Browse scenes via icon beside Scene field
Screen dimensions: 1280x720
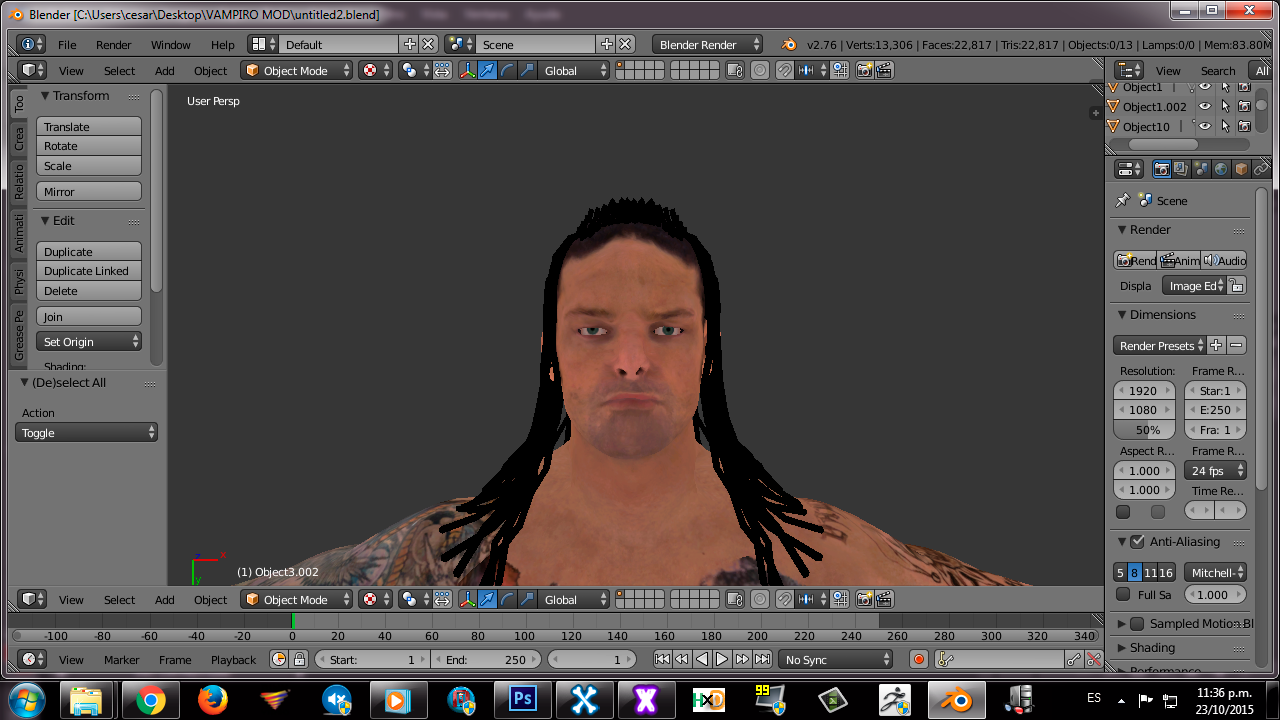pos(460,44)
